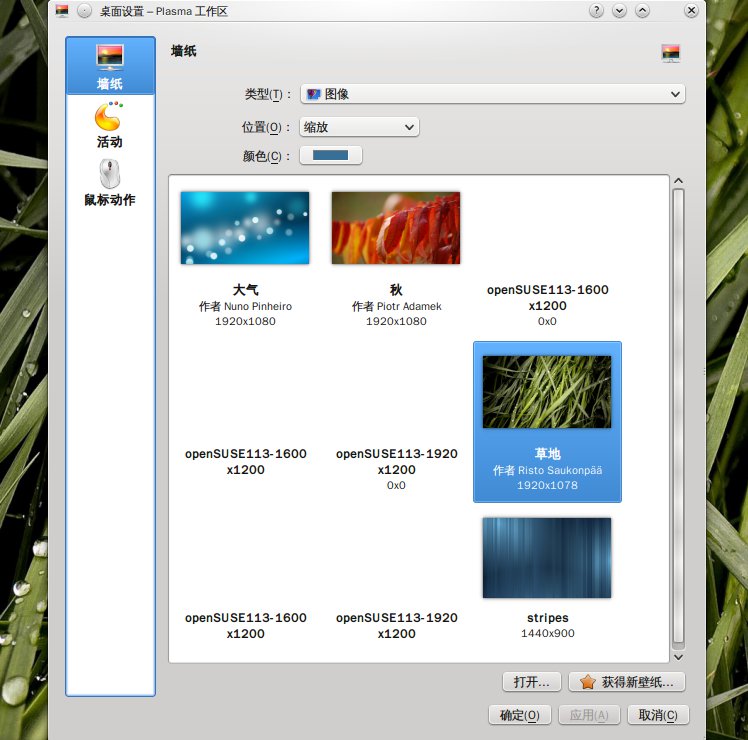Click the 作者 Piotr Adamek author text
748x740 pixels.
[x=396, y=306]
